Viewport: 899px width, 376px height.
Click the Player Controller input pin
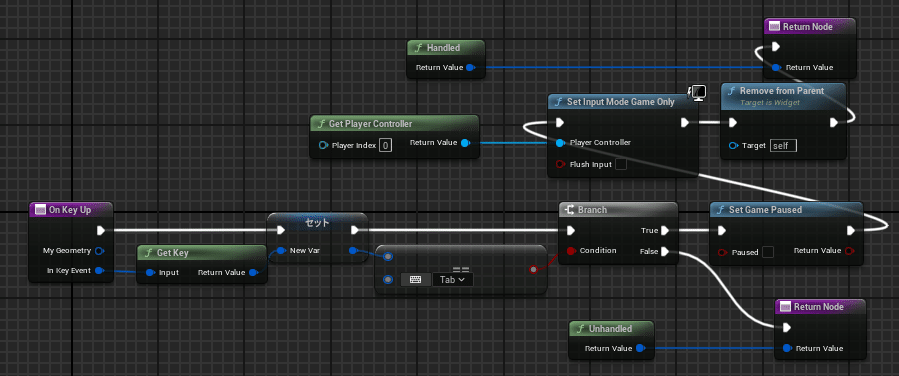pos(560,143)
